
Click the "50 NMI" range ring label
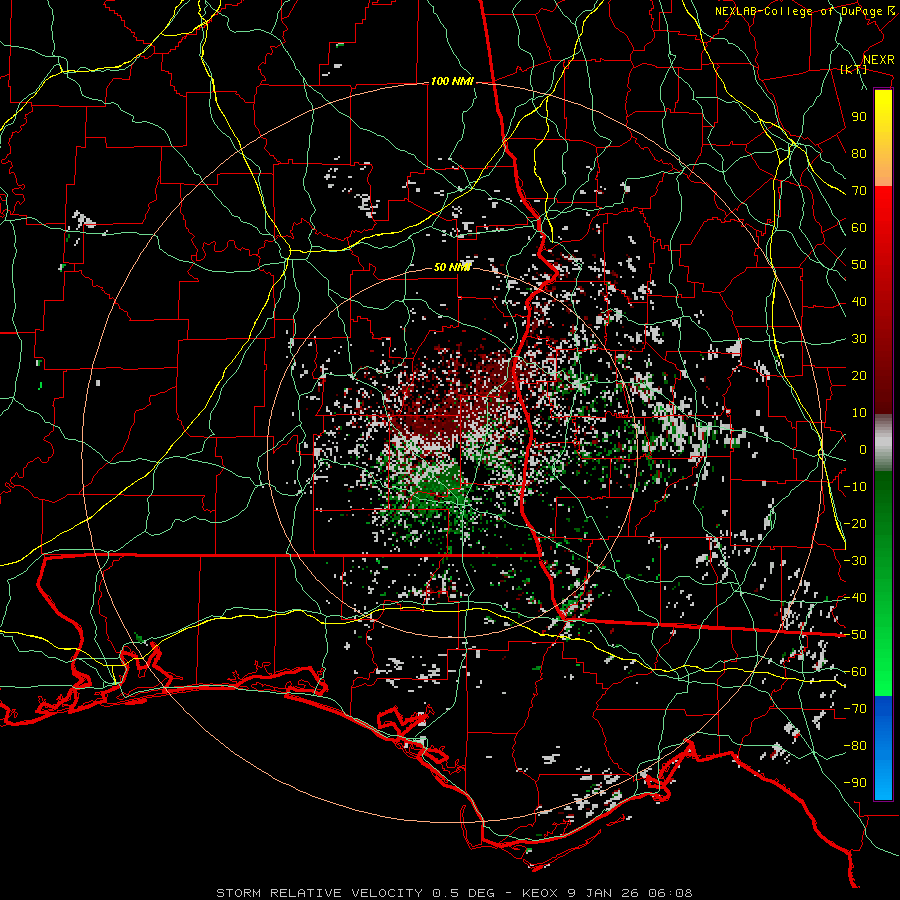pyautogui.click(x=452, y=267)
